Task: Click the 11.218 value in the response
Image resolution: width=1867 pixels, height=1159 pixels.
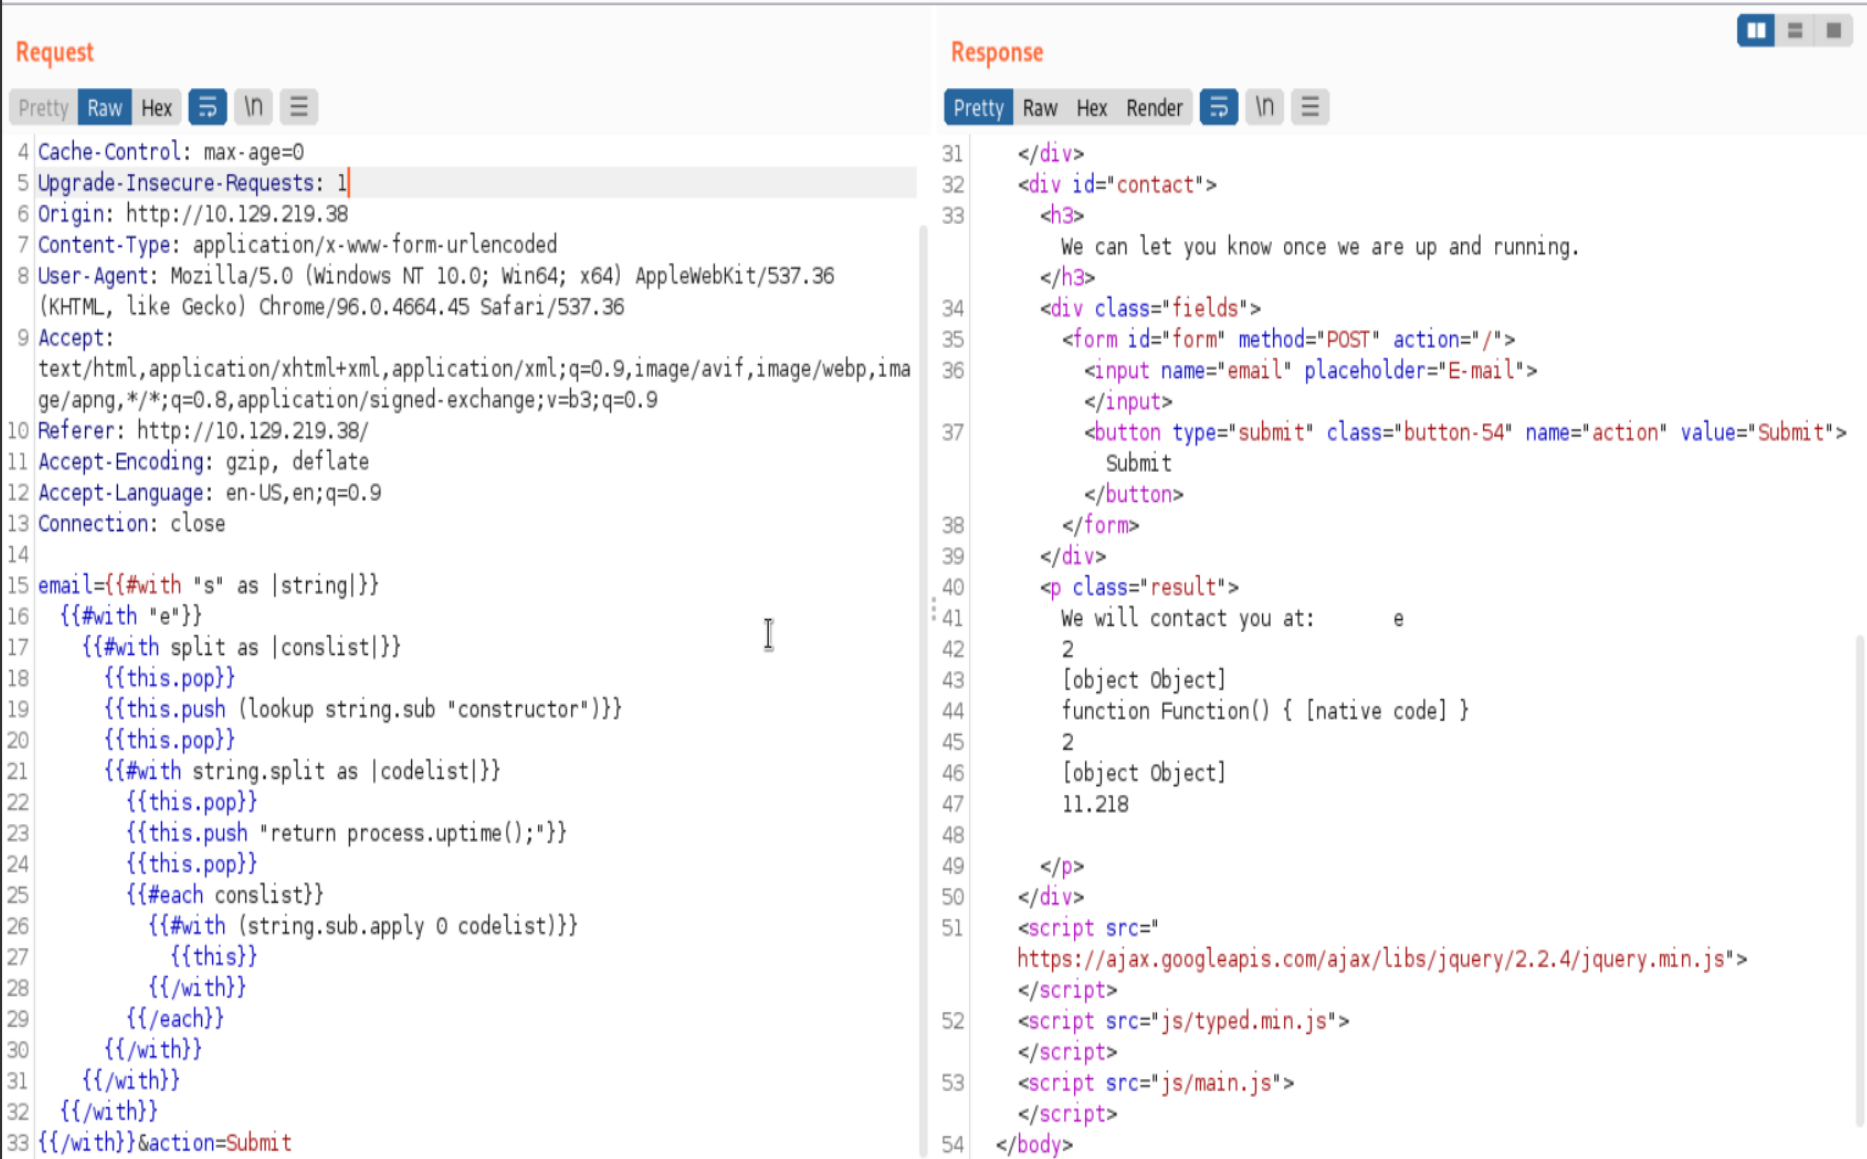Action: (x=1095, y=804)
